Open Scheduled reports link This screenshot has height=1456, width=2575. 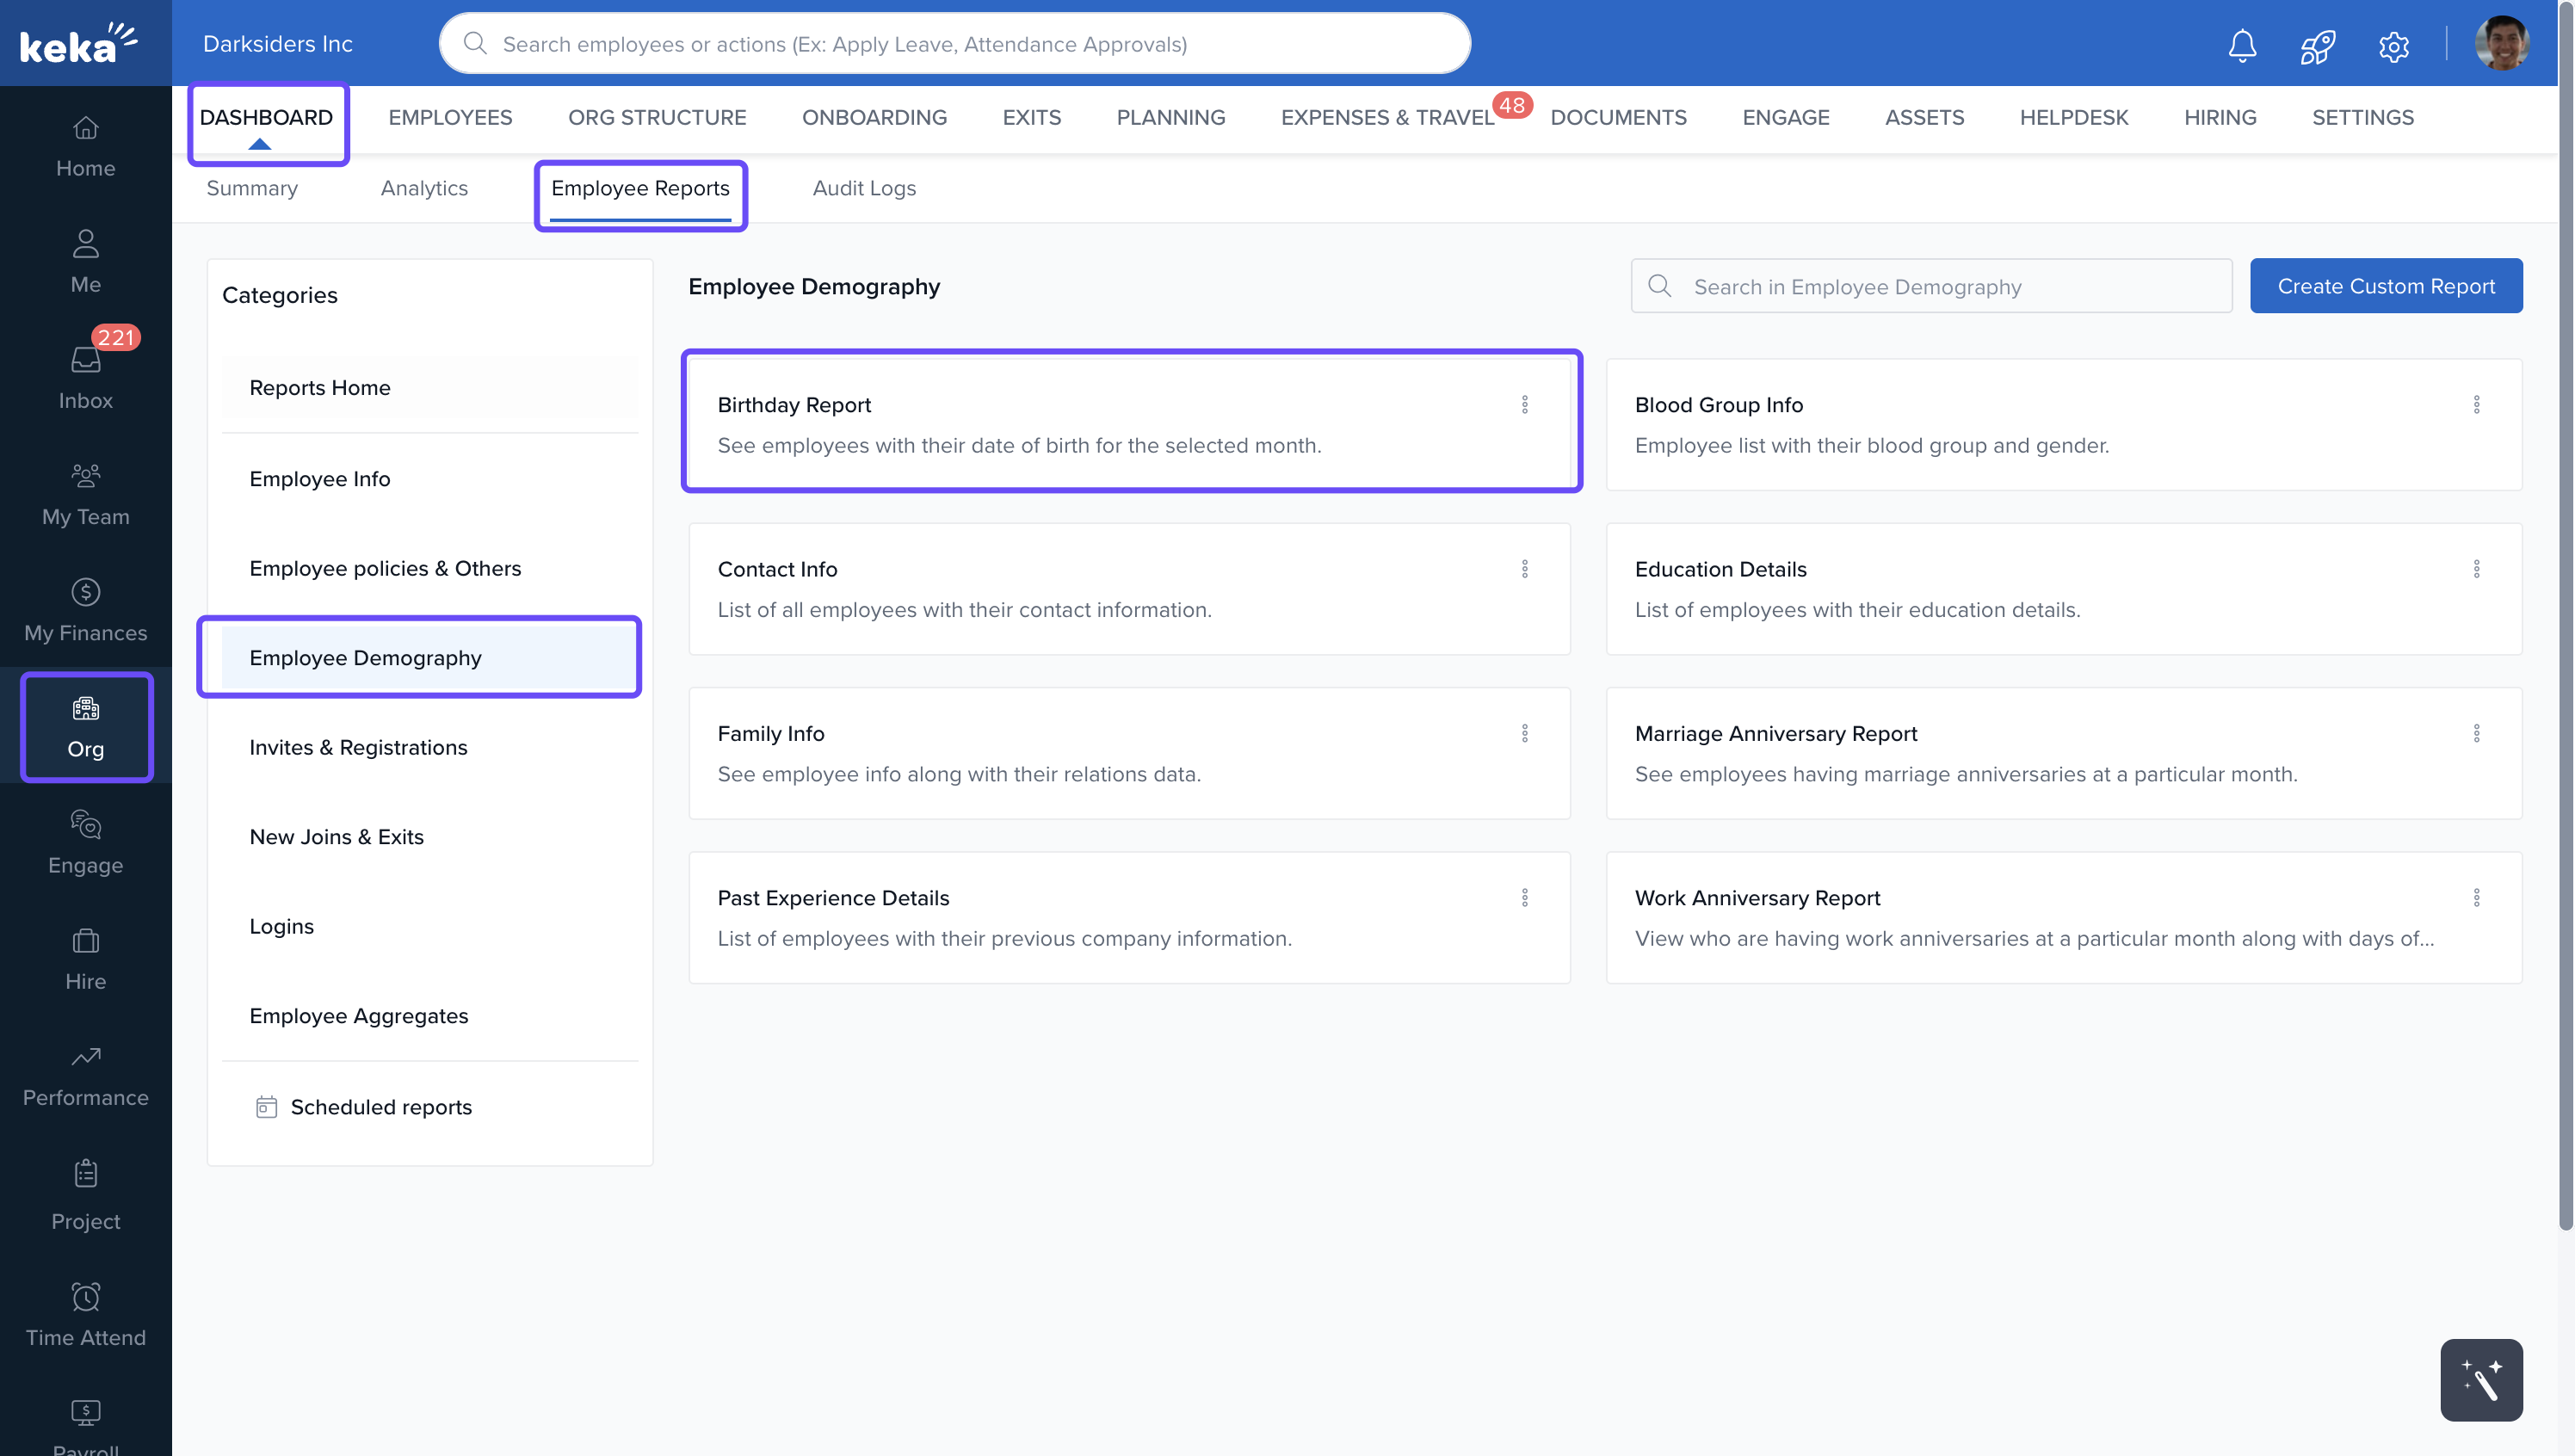[x=380, y=1106]
